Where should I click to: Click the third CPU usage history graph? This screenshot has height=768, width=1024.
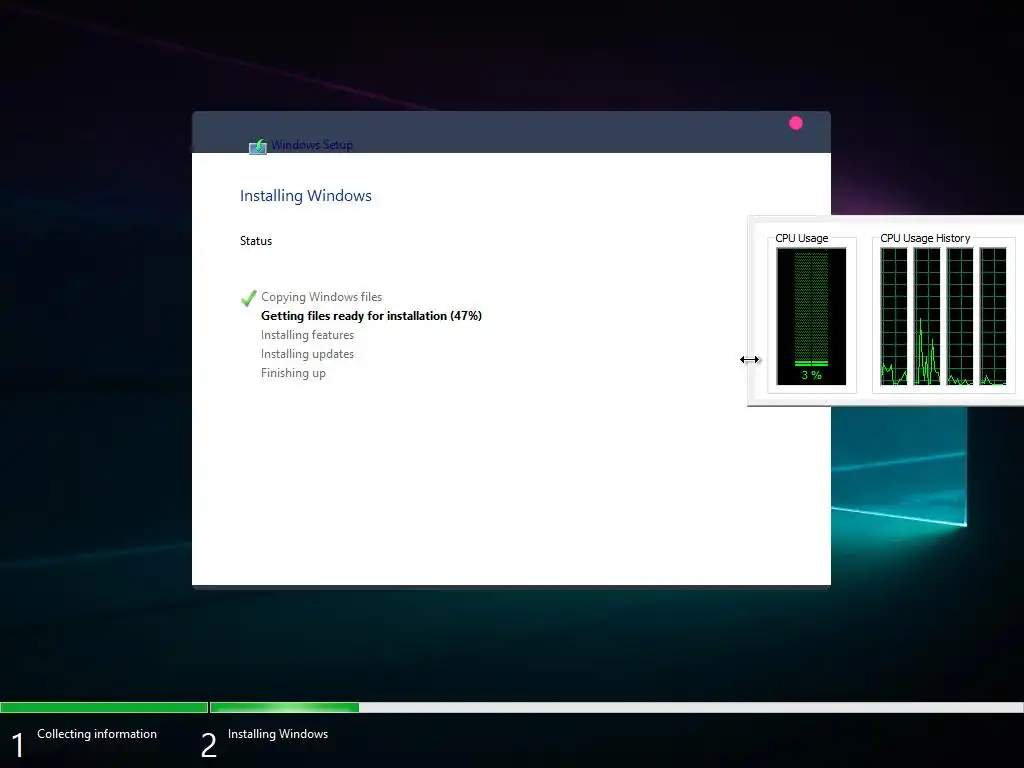click(960, 316)
